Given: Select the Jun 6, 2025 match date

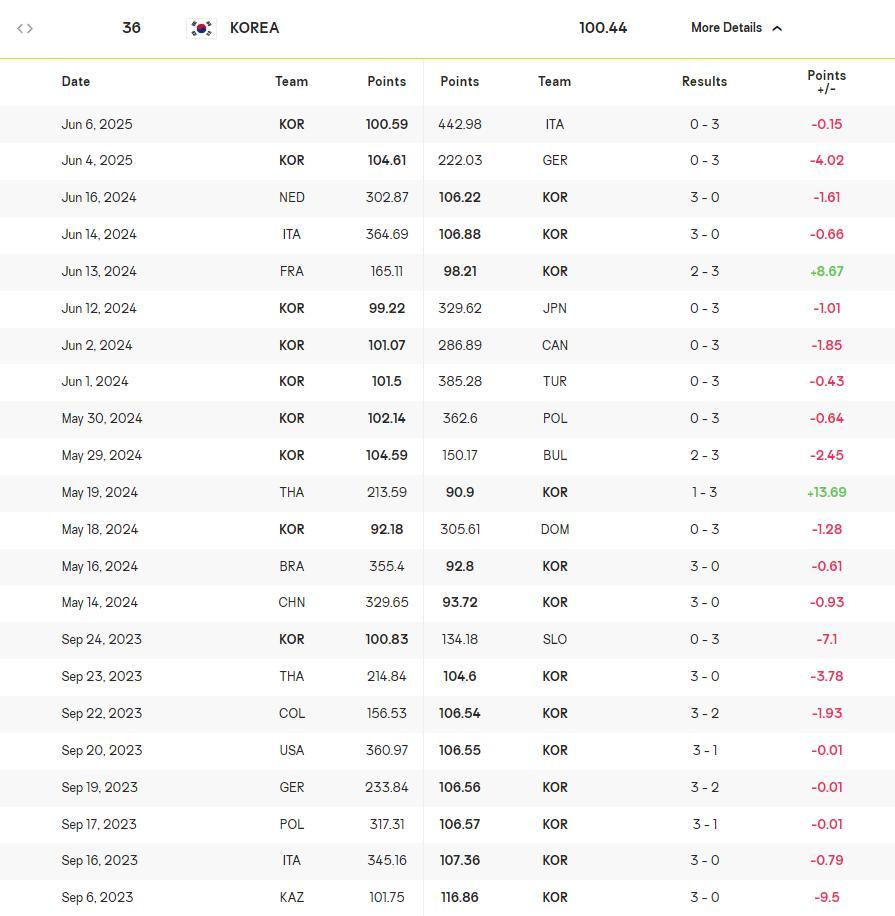Looking at the screenshot, I should click(x=97, y=124).
